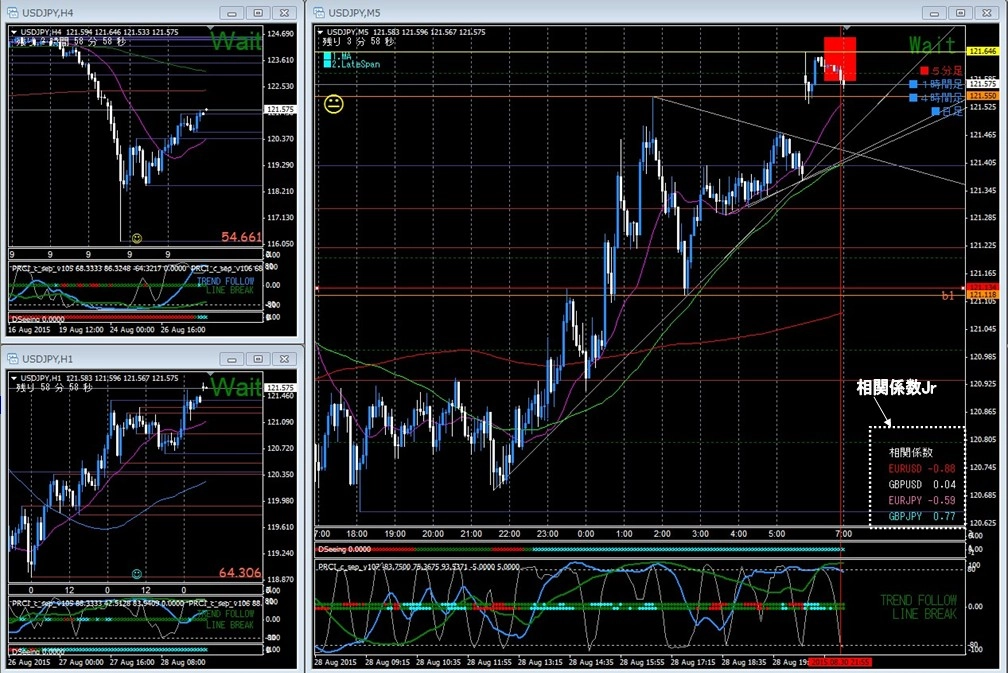Screen dimensions: 1008x673
Task: Click the TREND FOLLOW text on M5 indicator
Action: (x=918, y=600)
